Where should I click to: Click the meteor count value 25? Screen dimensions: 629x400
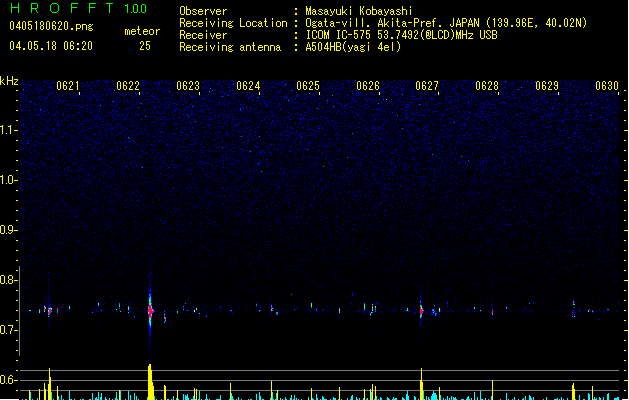point(145,46)
